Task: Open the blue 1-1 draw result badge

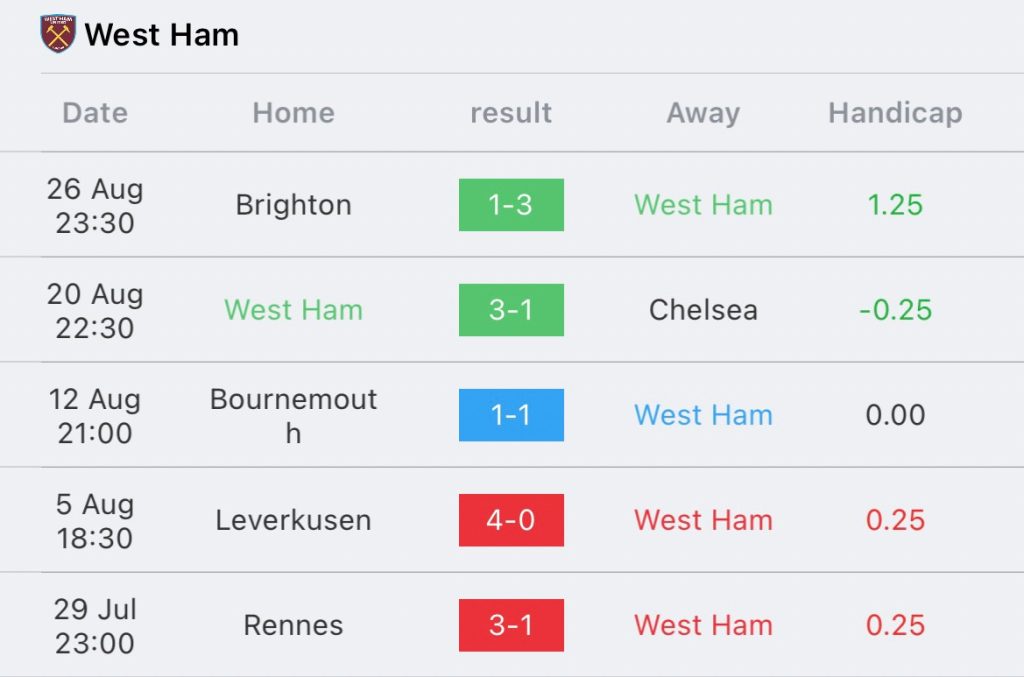Action: pyautogui.click(x=511, y=415)
